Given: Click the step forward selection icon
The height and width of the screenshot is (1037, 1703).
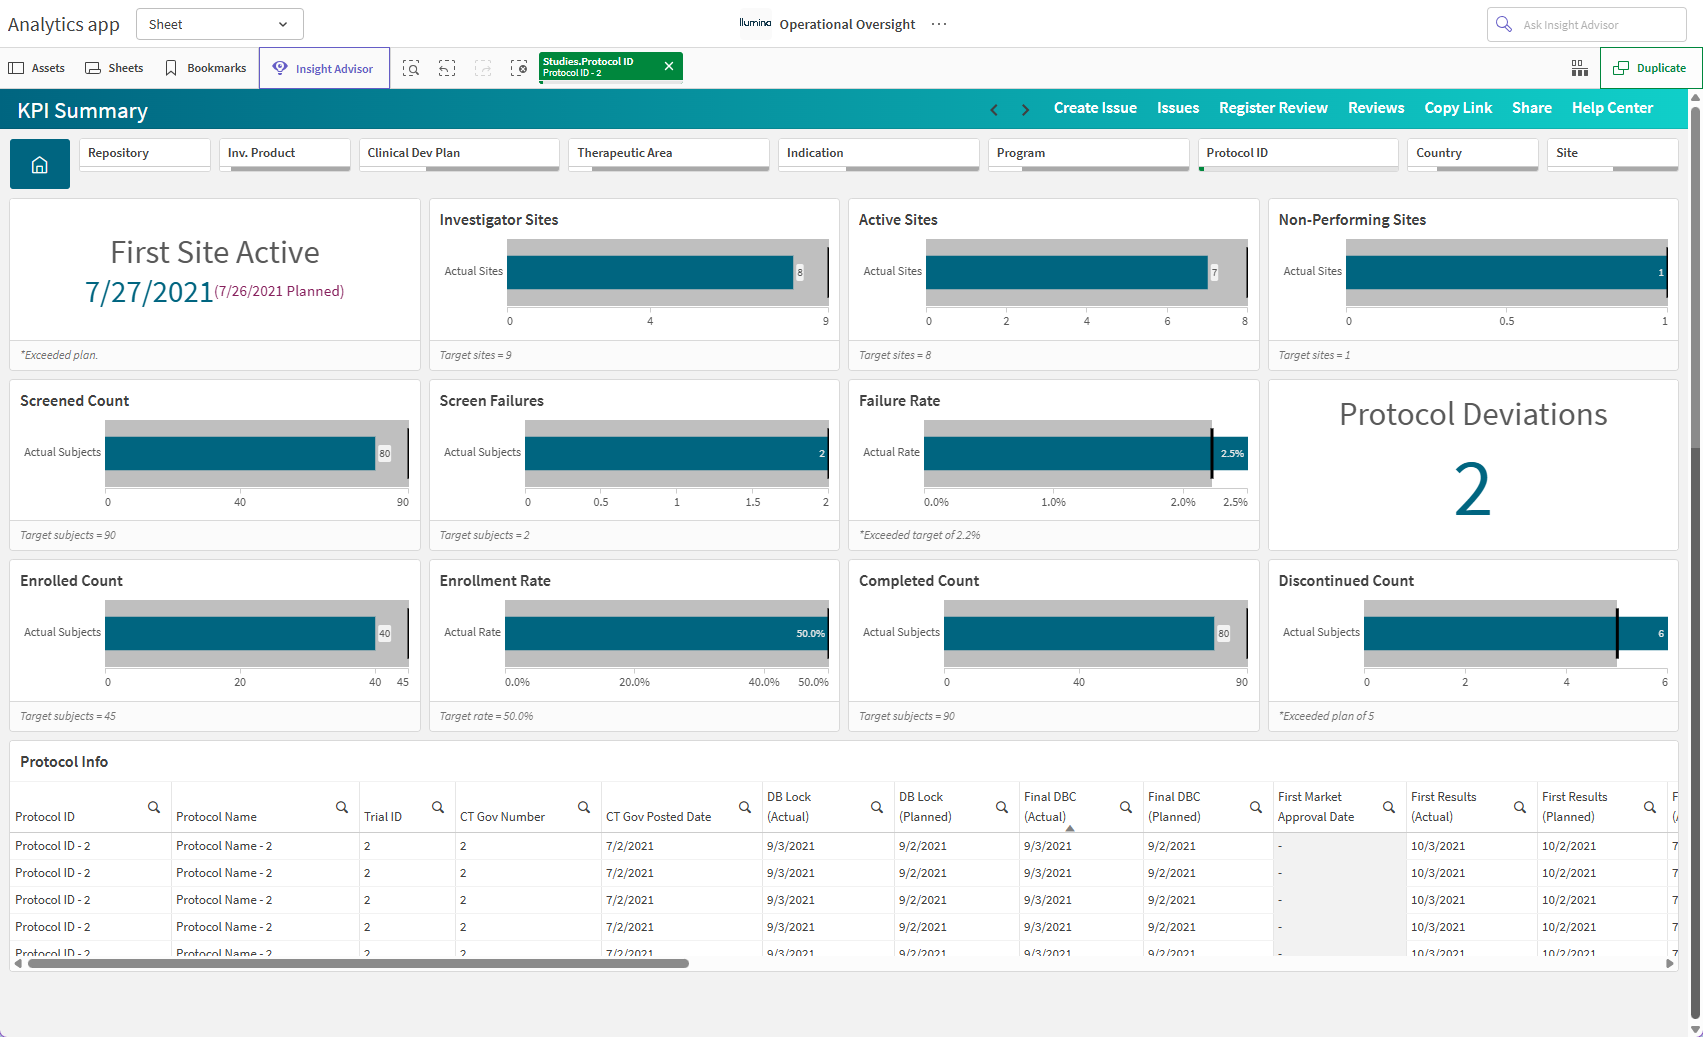Looking at the screenshot, I should (483, 68).
